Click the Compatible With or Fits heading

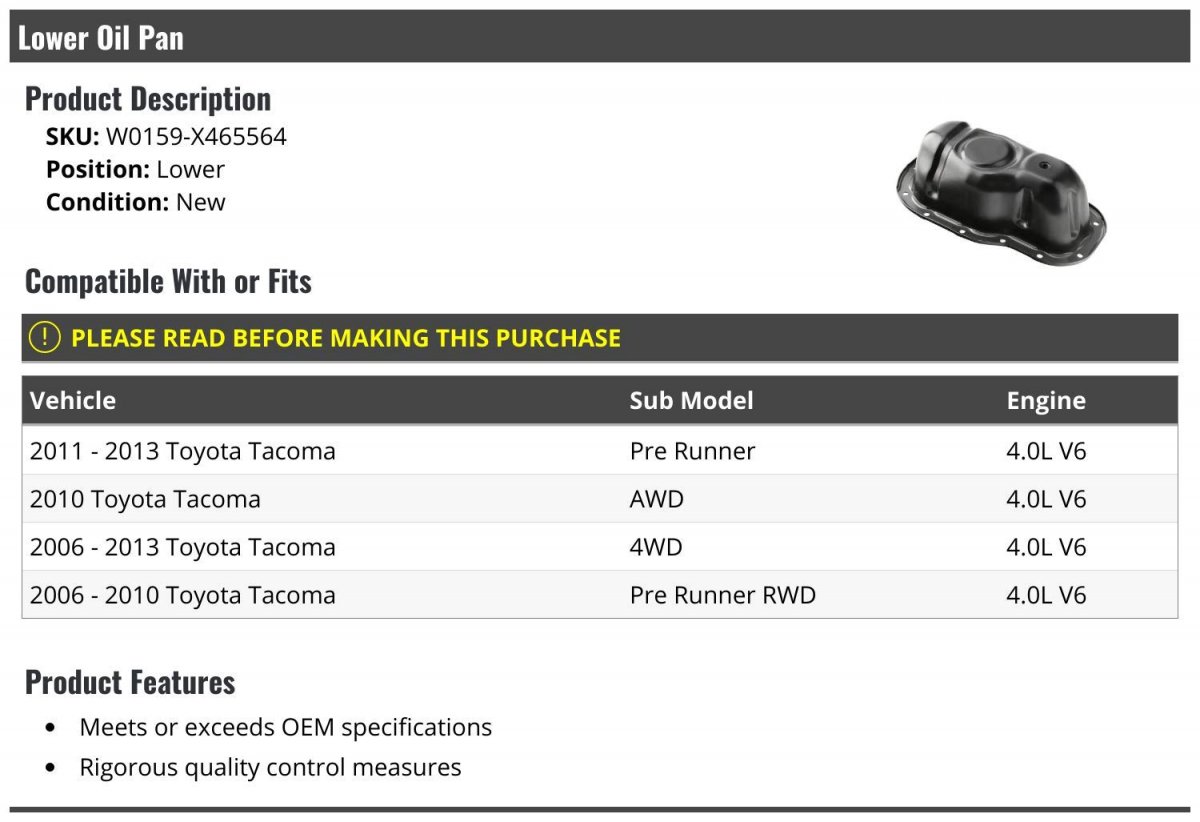[168, 282]
